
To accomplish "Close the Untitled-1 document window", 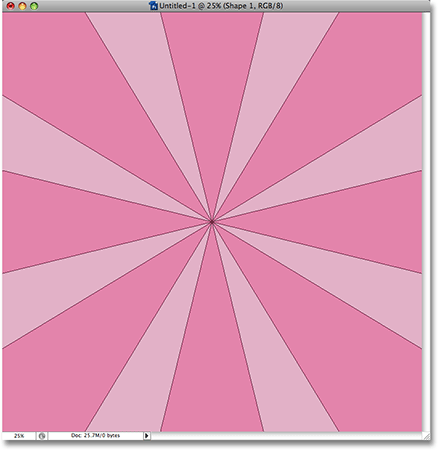I will click(11, 6).
